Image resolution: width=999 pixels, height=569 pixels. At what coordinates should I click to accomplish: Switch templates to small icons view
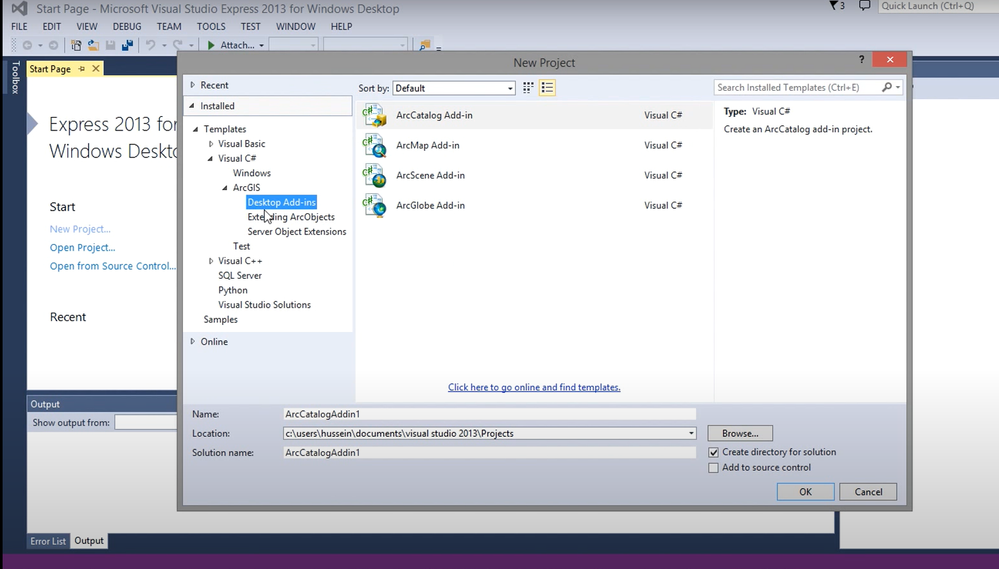[528, 88]
